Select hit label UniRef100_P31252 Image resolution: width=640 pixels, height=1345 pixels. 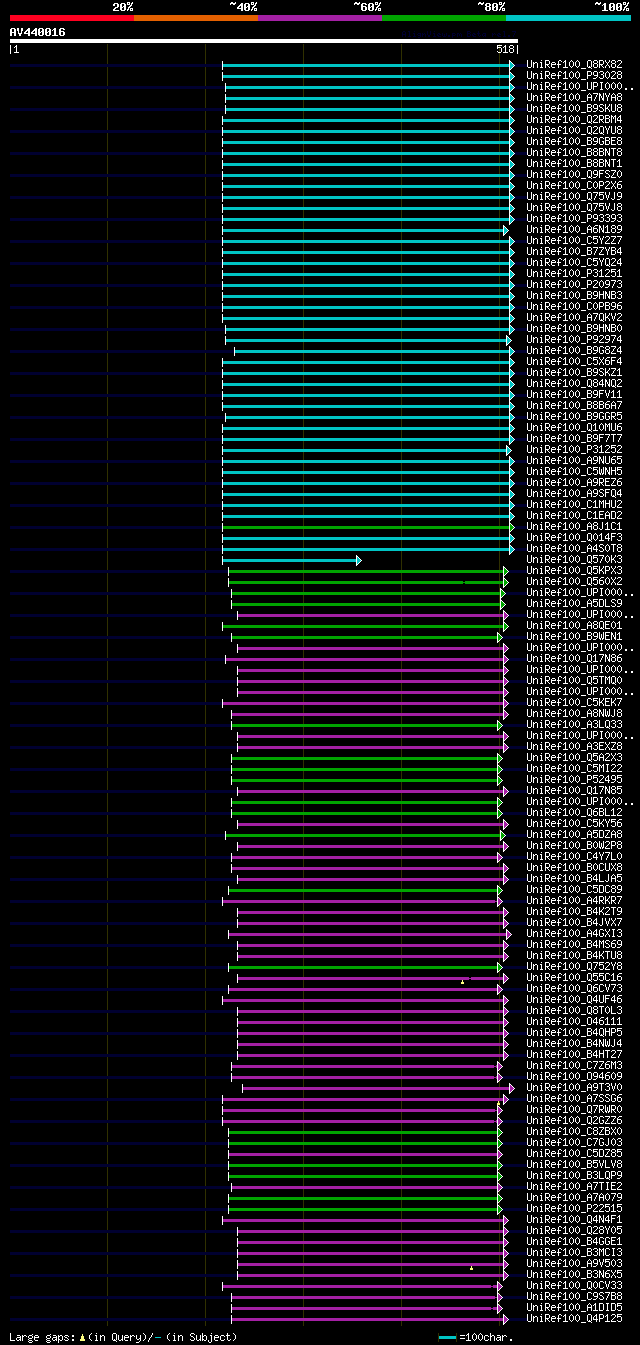click(x=574, y=449)
